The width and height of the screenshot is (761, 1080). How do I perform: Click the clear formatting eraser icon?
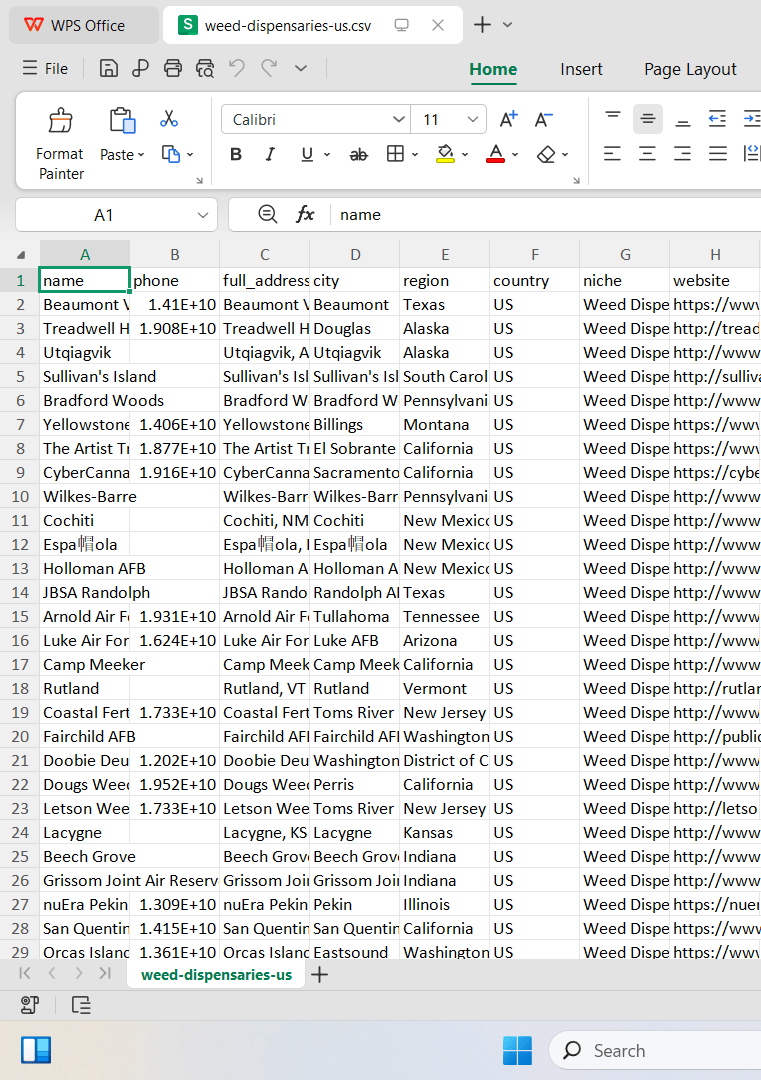(x=546, y=155)
